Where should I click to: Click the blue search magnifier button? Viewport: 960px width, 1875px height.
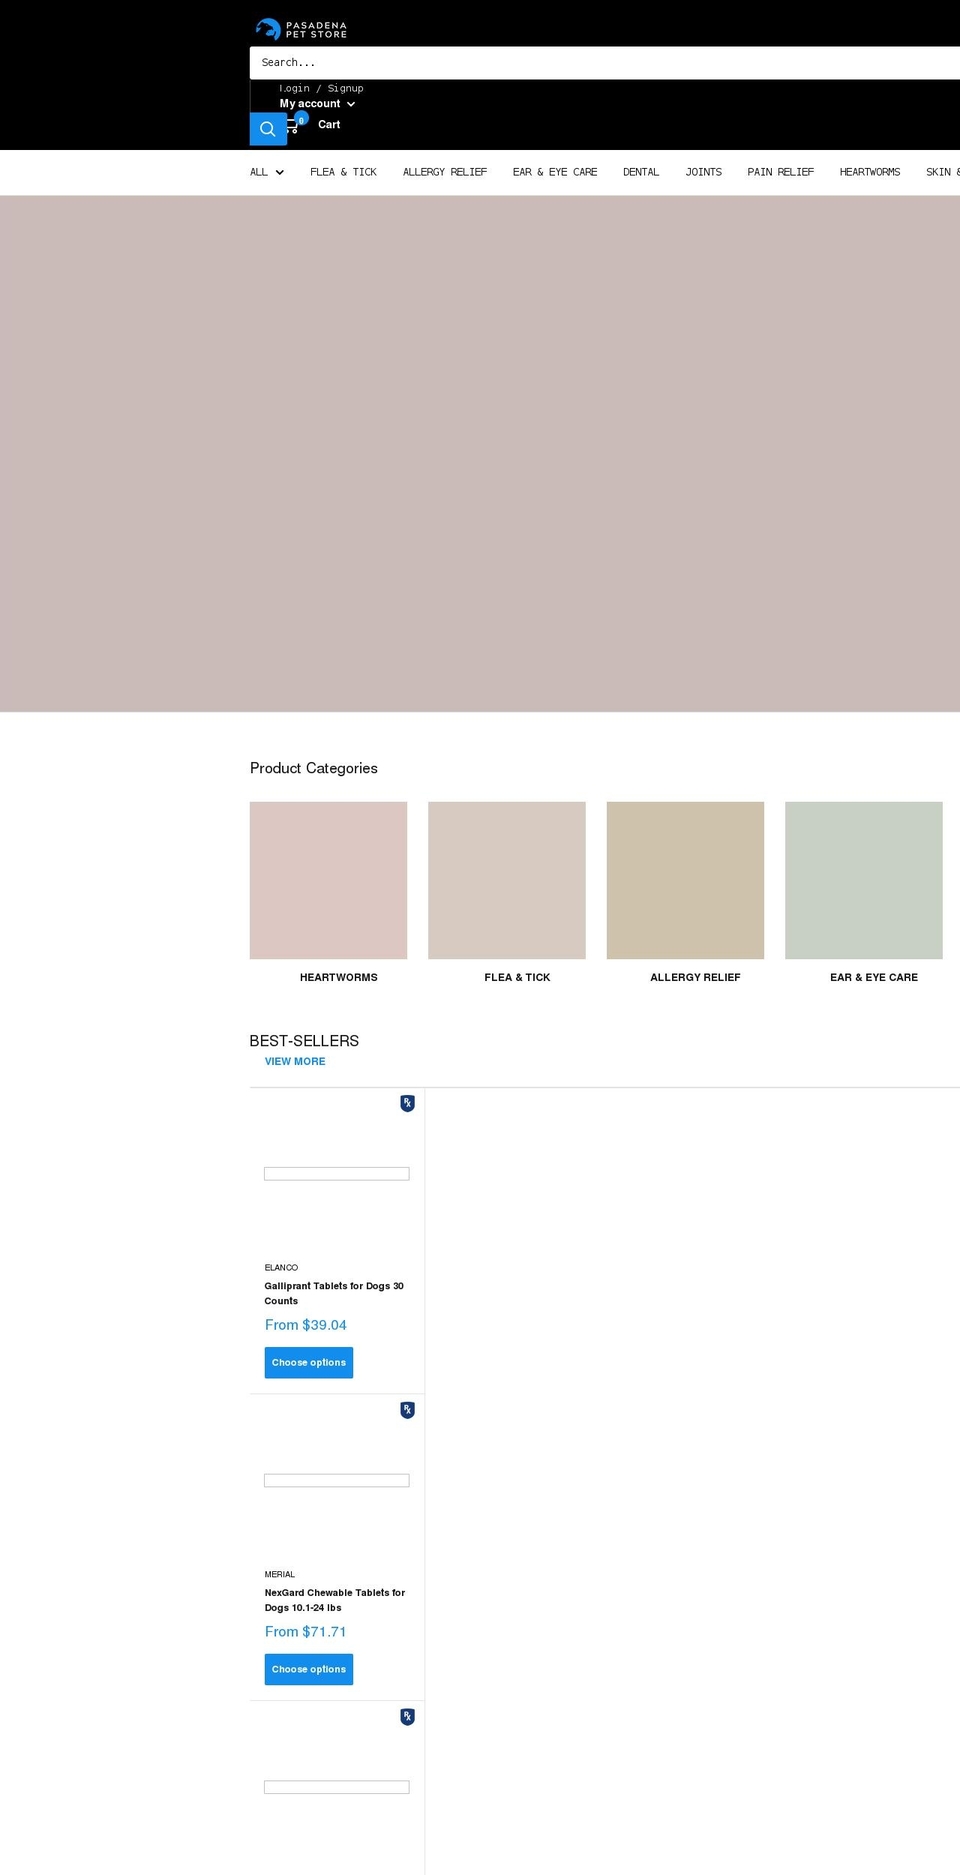click(x=268, y=129)
